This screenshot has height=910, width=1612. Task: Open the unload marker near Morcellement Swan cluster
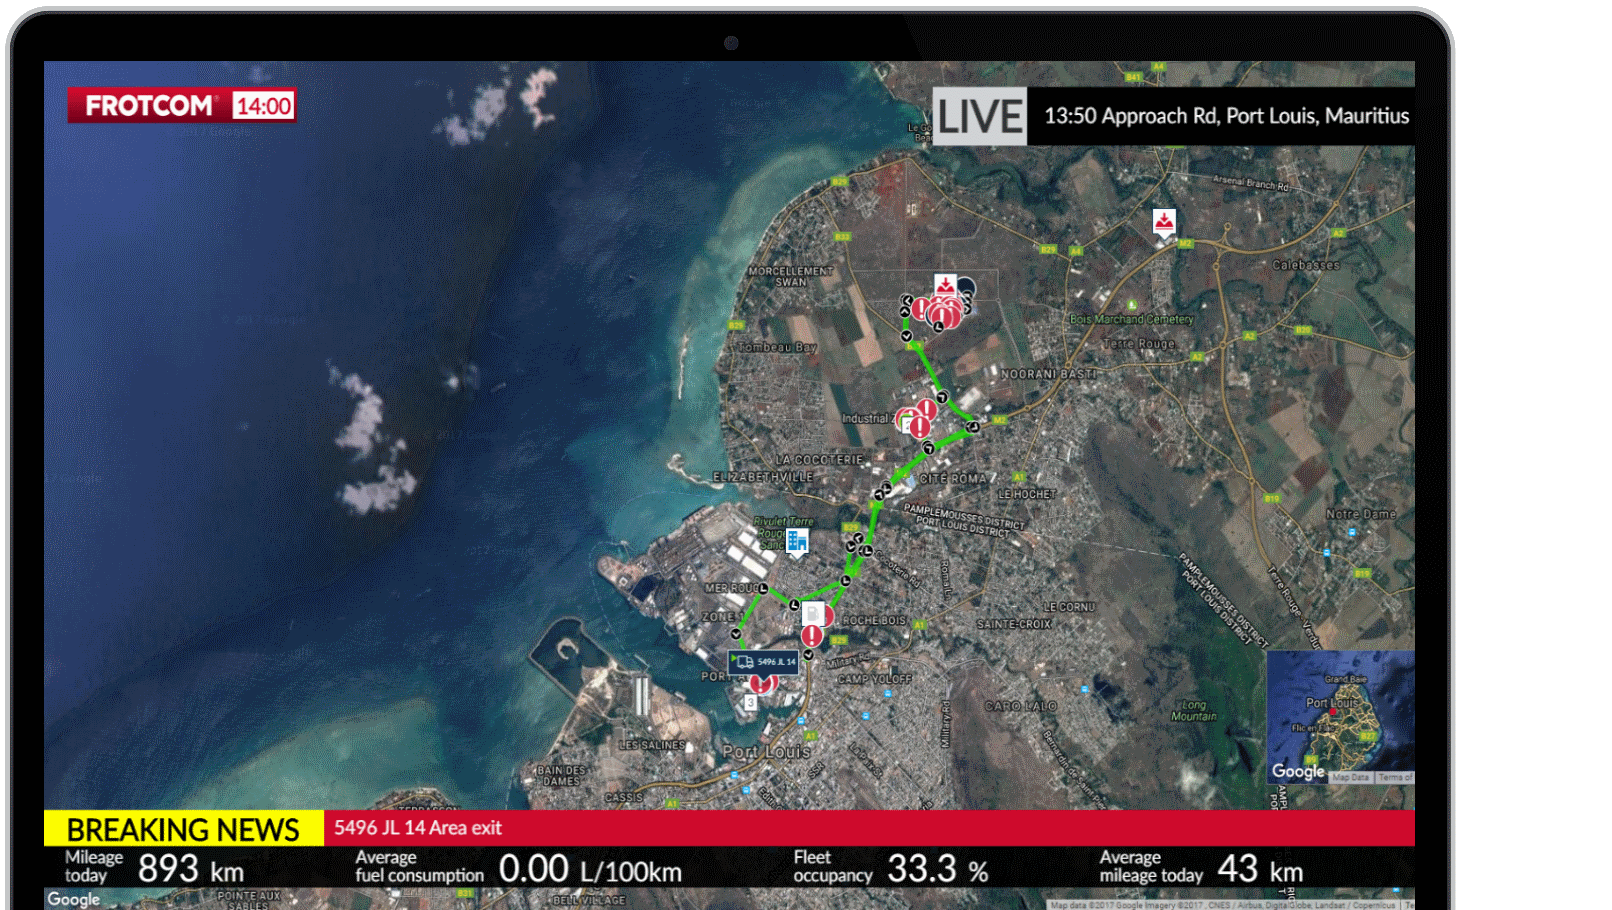click(x=946, y=286)
